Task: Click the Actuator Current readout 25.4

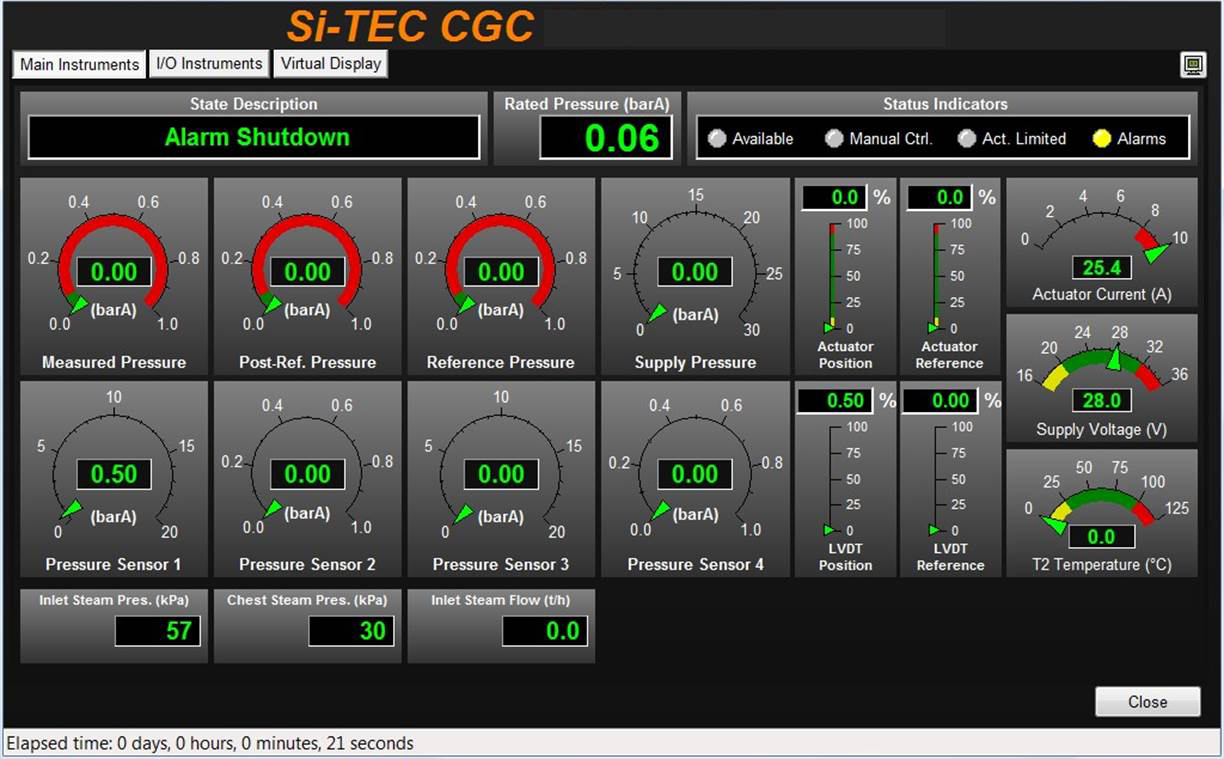Action: pyautogui.click(x=1101, y=267)
